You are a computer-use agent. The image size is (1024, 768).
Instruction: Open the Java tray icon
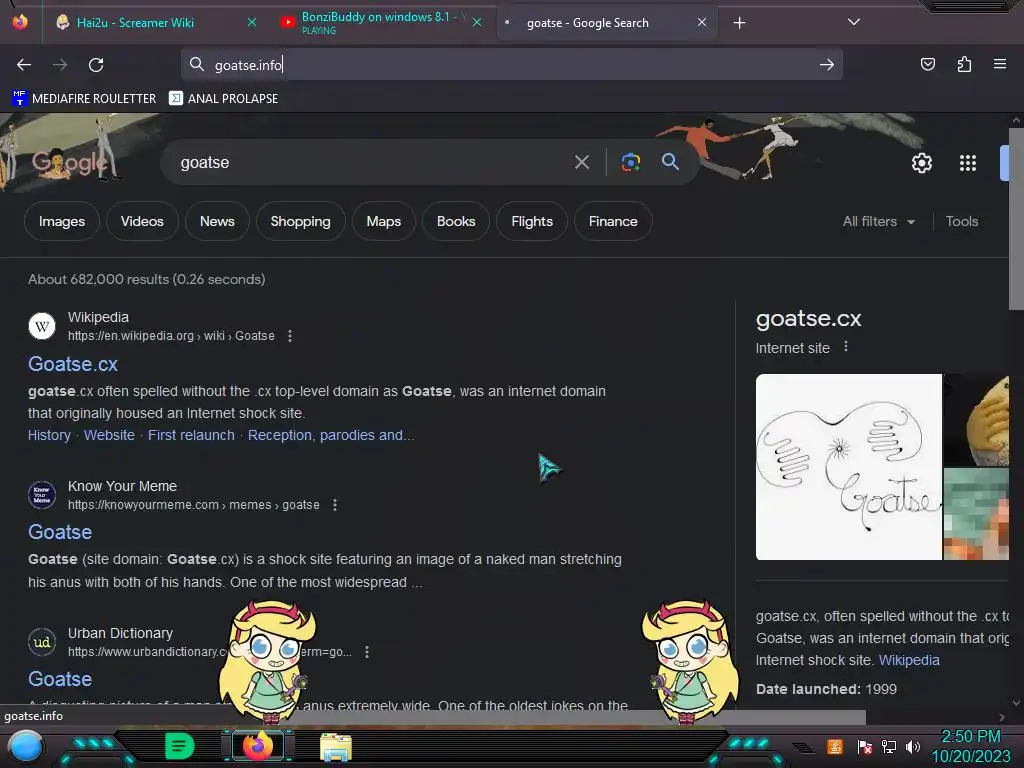click(835, 746)
